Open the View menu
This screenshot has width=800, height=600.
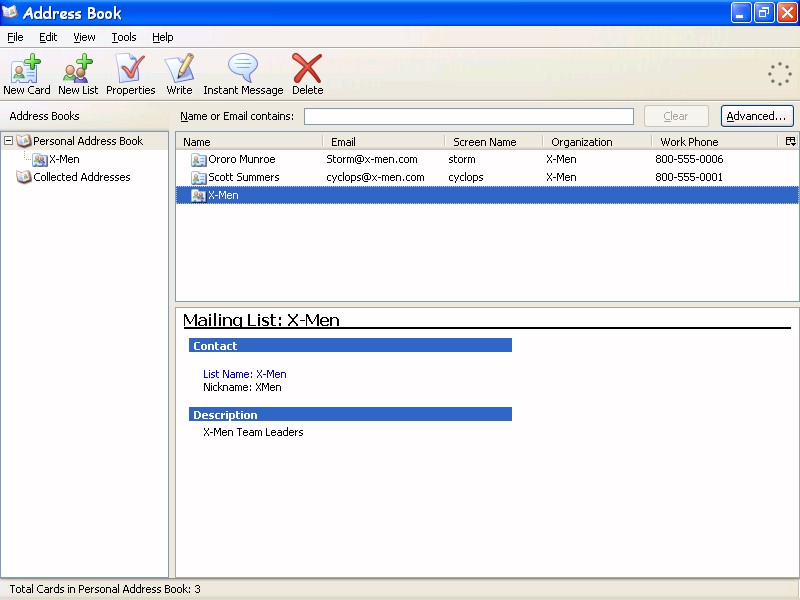84,37
